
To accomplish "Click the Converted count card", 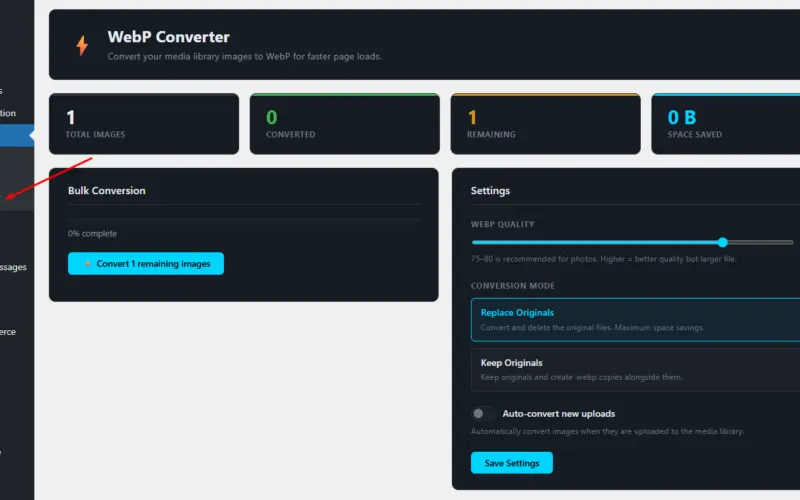I will pyautogui.click(x=345, y=124).
